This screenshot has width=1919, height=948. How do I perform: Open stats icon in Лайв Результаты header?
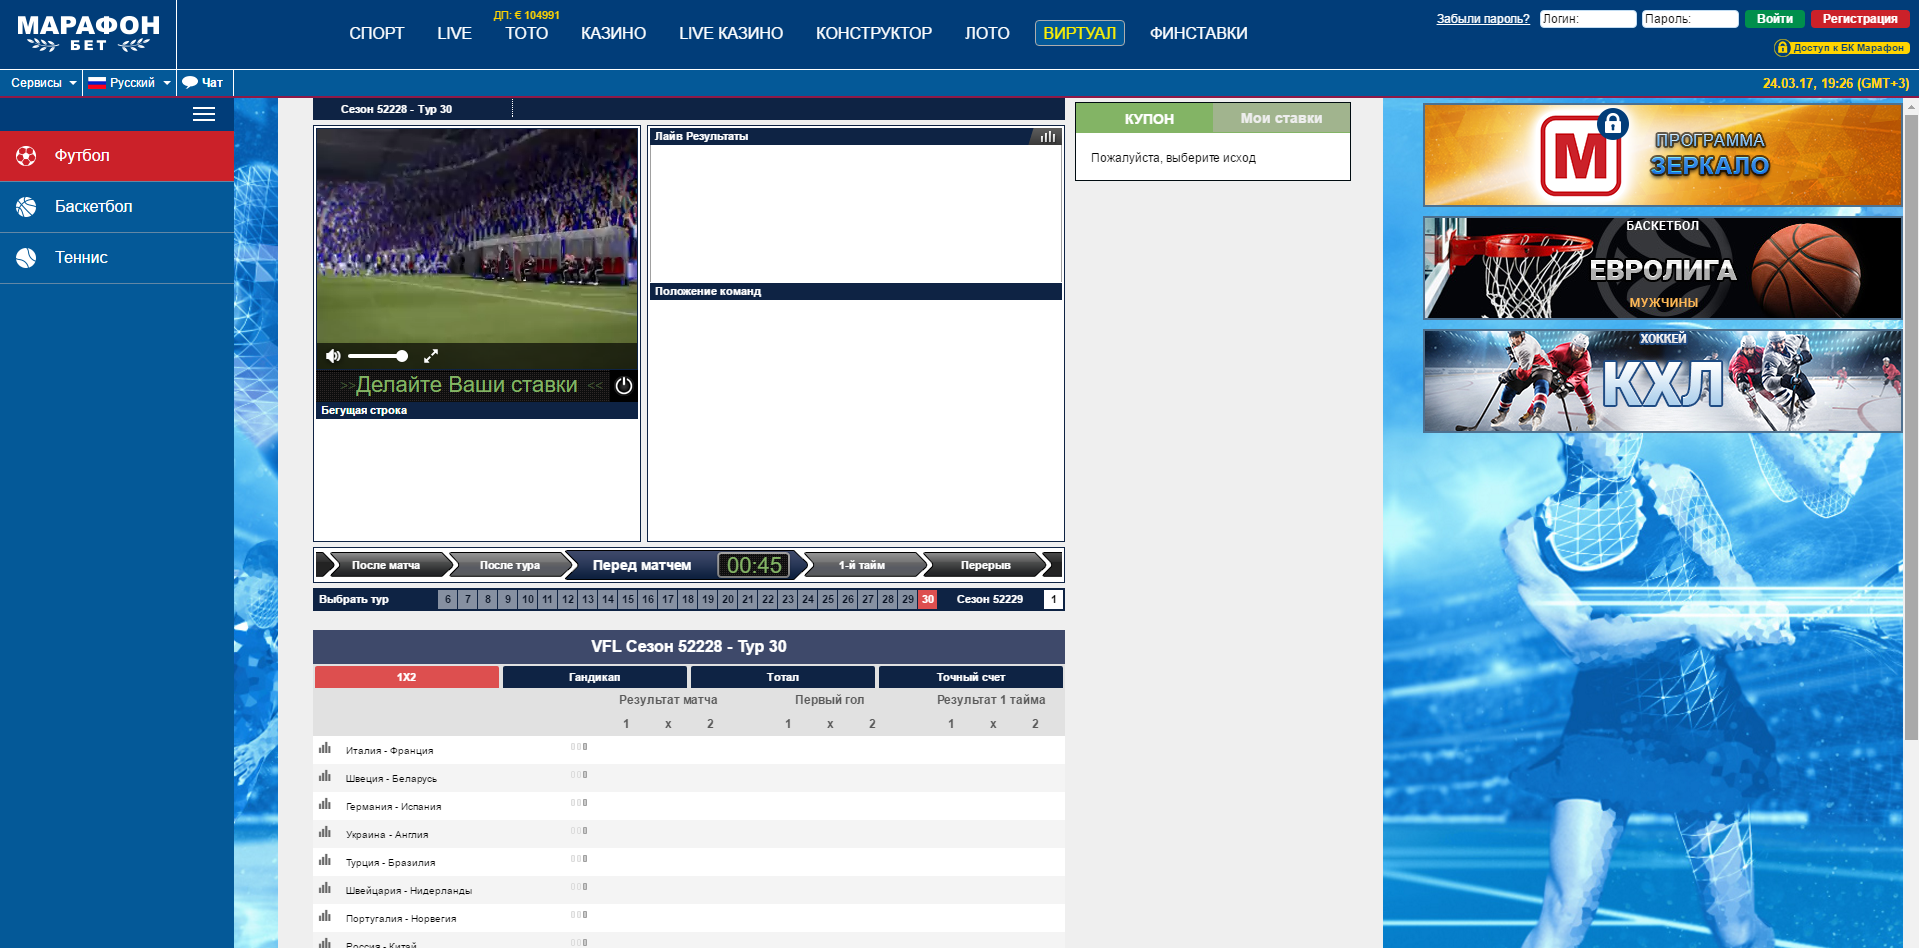tap(1047, 136)
